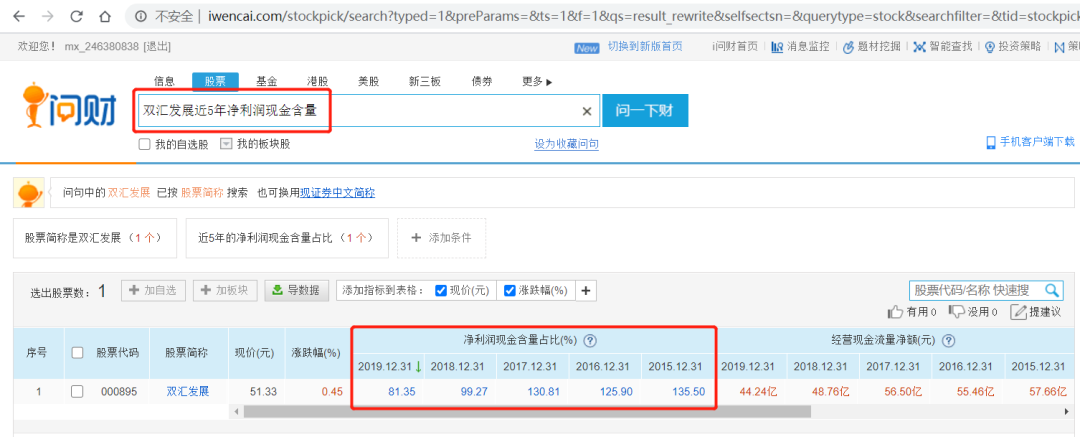Click green sort arrow on 2019.12.31 column
The height and width of the screenshot is (437, 1080).
click(x=418, y=366)
